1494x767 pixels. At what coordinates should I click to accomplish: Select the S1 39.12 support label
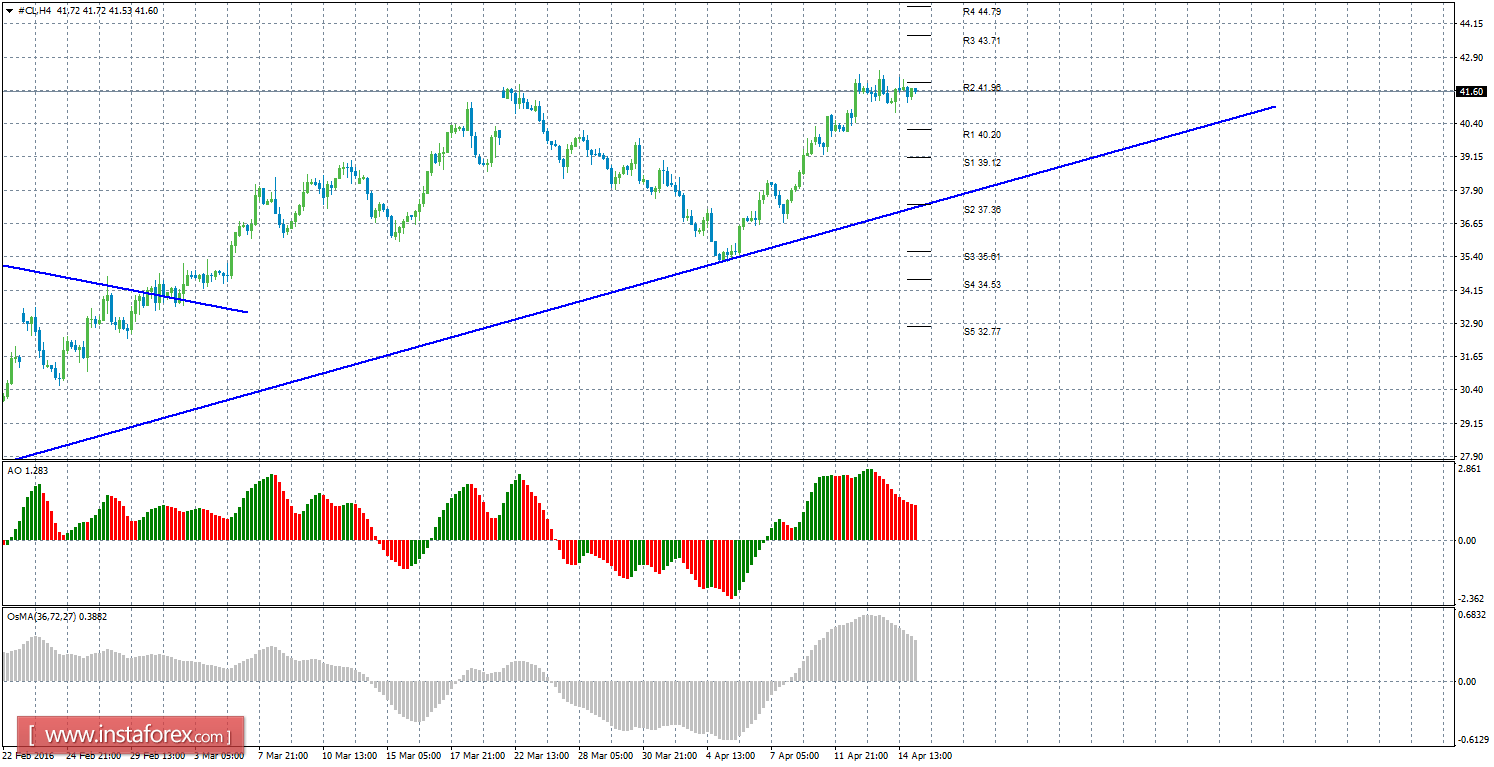coord(981,162)
